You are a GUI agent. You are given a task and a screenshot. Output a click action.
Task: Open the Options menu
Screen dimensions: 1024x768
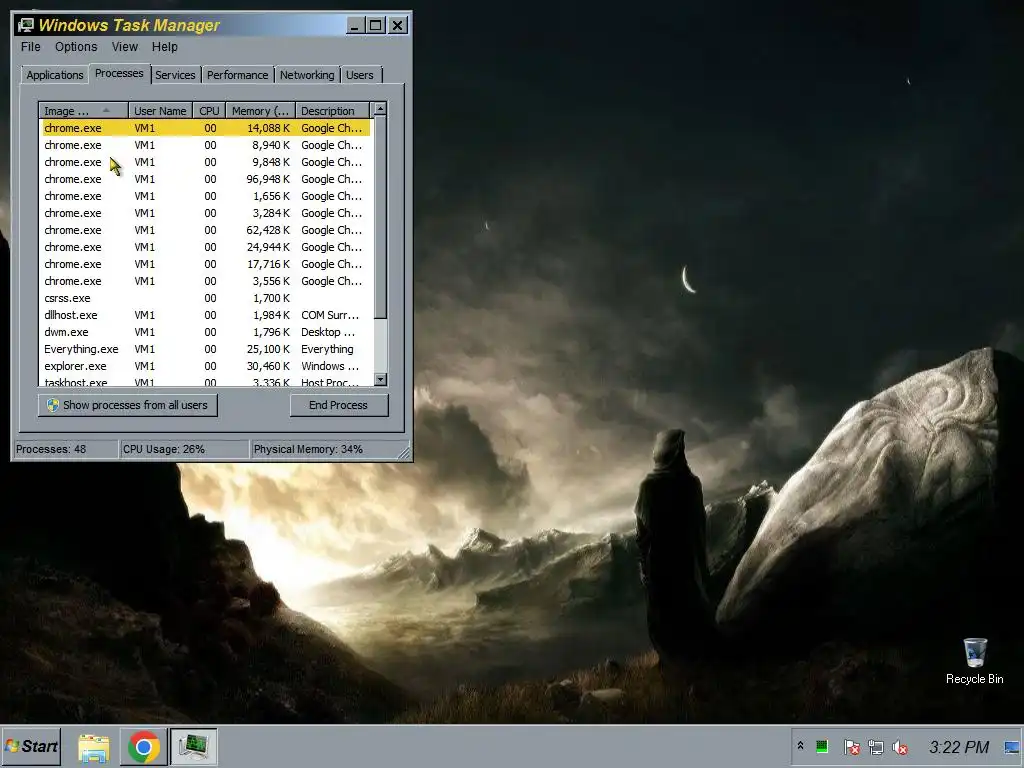[76, 47]
